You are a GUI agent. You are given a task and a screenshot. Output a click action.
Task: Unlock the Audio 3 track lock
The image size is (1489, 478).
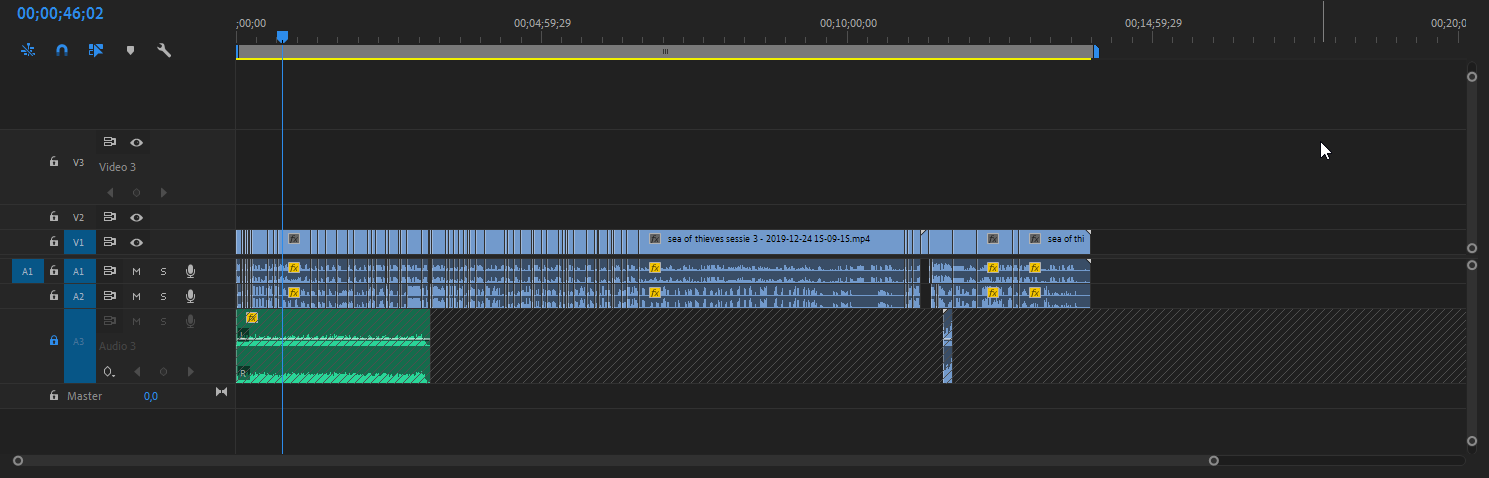54,340
